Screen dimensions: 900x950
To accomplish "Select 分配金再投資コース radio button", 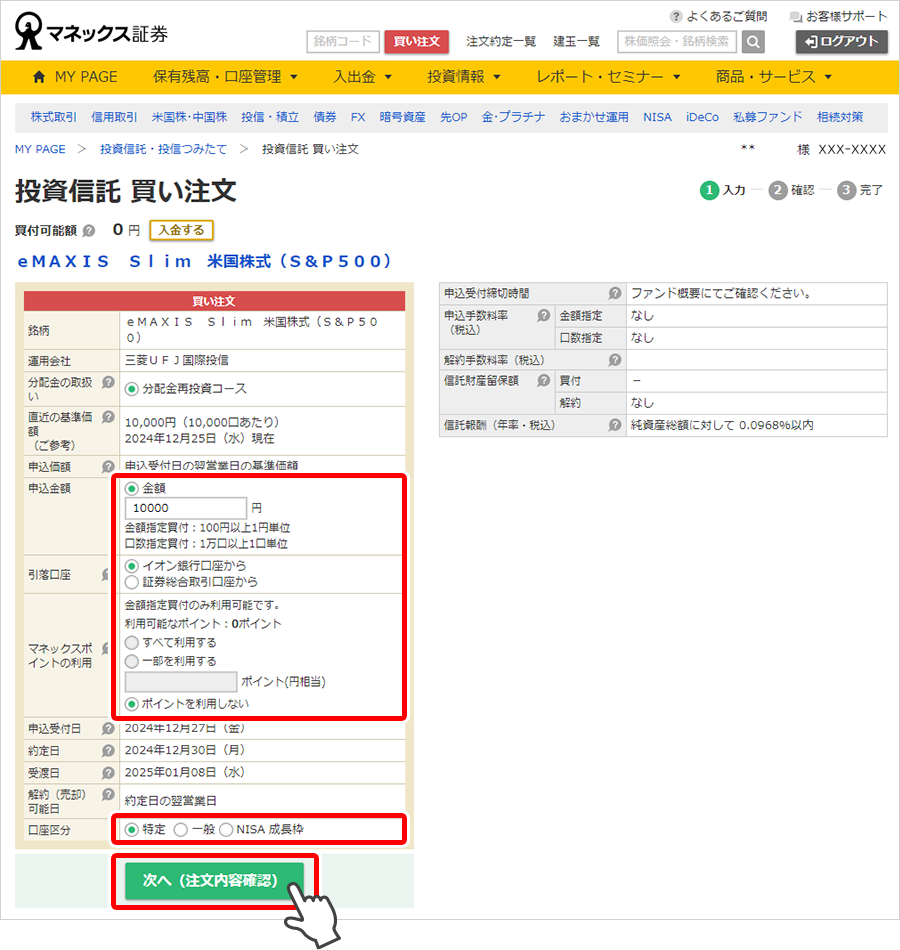I will click(132, 389).
